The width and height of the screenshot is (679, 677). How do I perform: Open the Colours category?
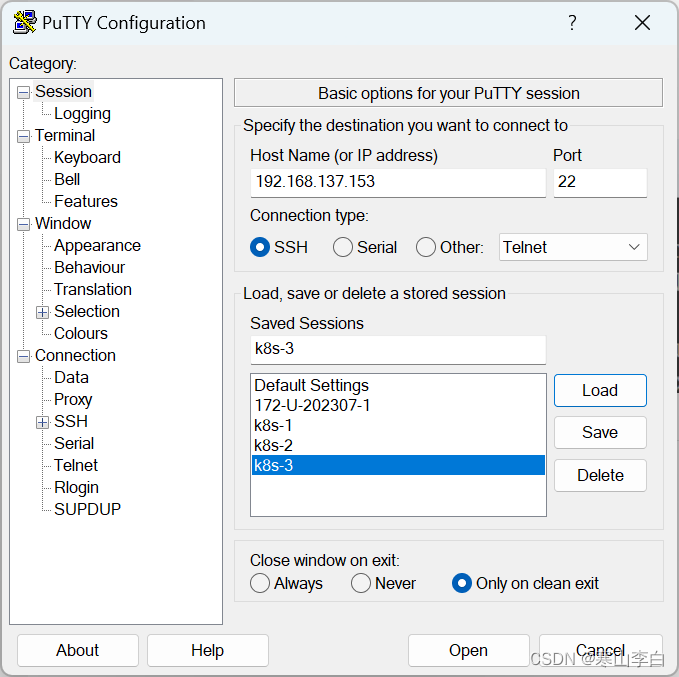point(81,334)
